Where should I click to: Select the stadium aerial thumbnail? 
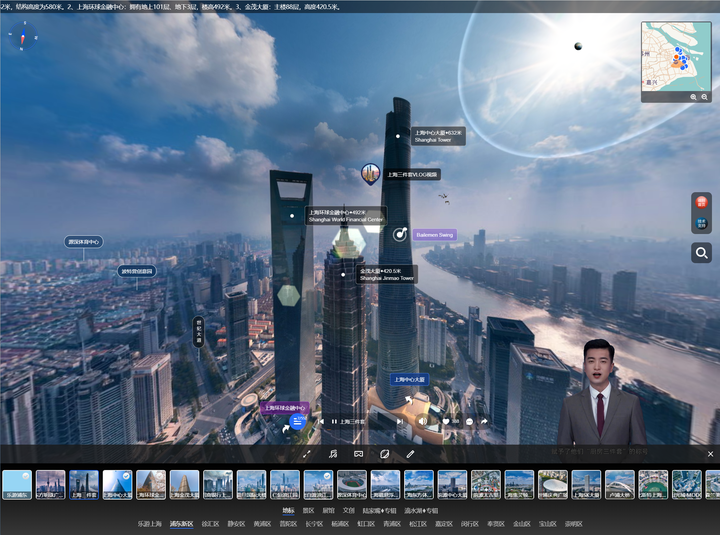tap(352, 484)
